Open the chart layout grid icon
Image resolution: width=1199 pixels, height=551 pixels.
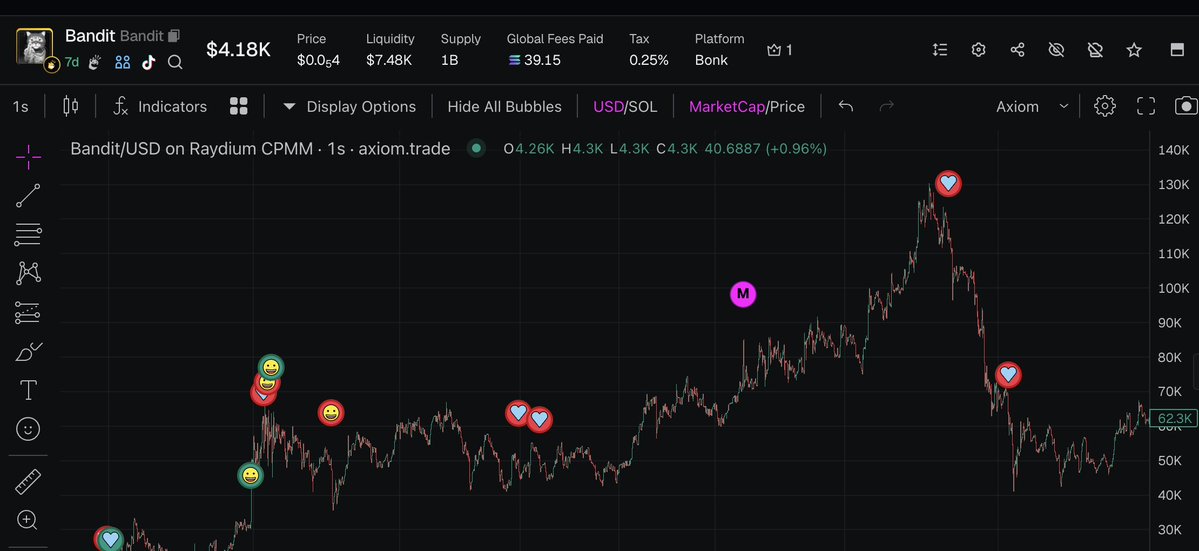[239, 106]
